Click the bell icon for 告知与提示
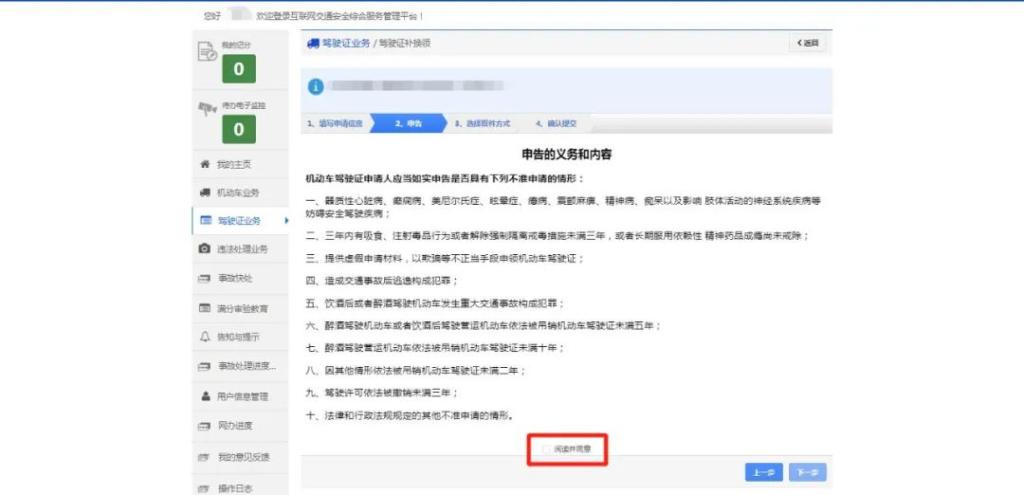1024x495 pixels. 205,338
